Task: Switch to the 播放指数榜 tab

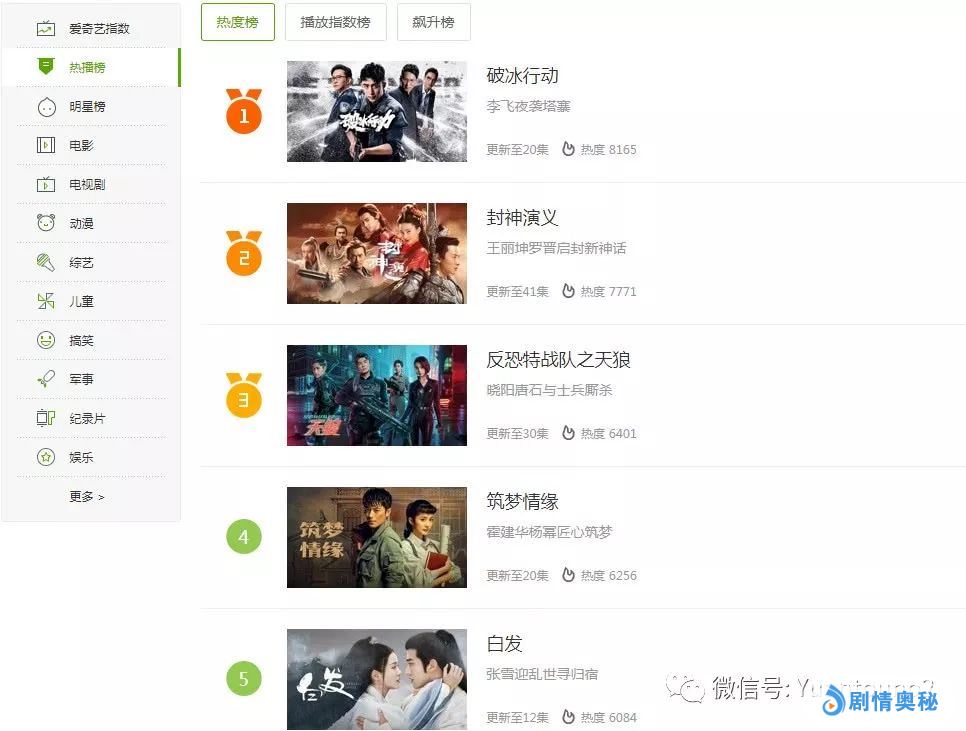Action: click(x=336, y=22)
